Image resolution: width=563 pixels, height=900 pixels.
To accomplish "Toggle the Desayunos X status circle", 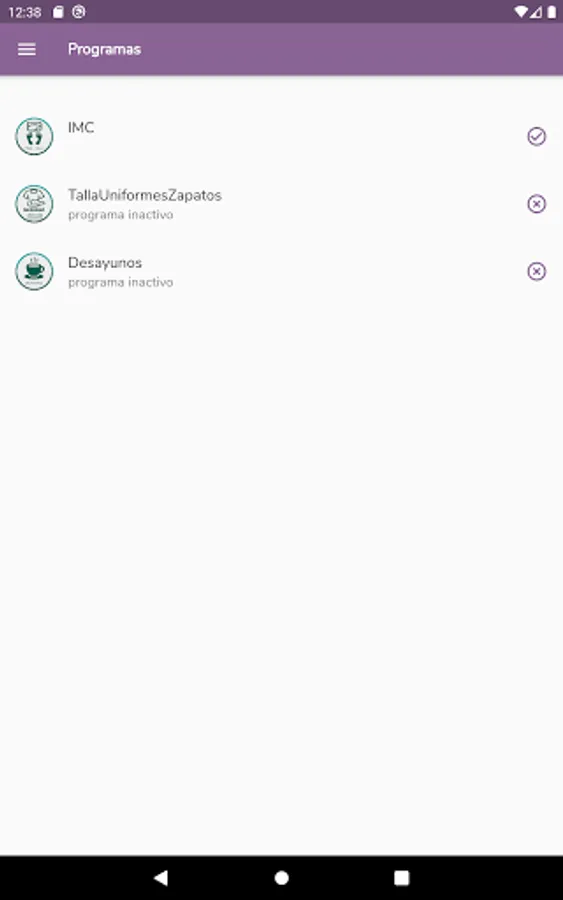I will click(x=537, y=271).
